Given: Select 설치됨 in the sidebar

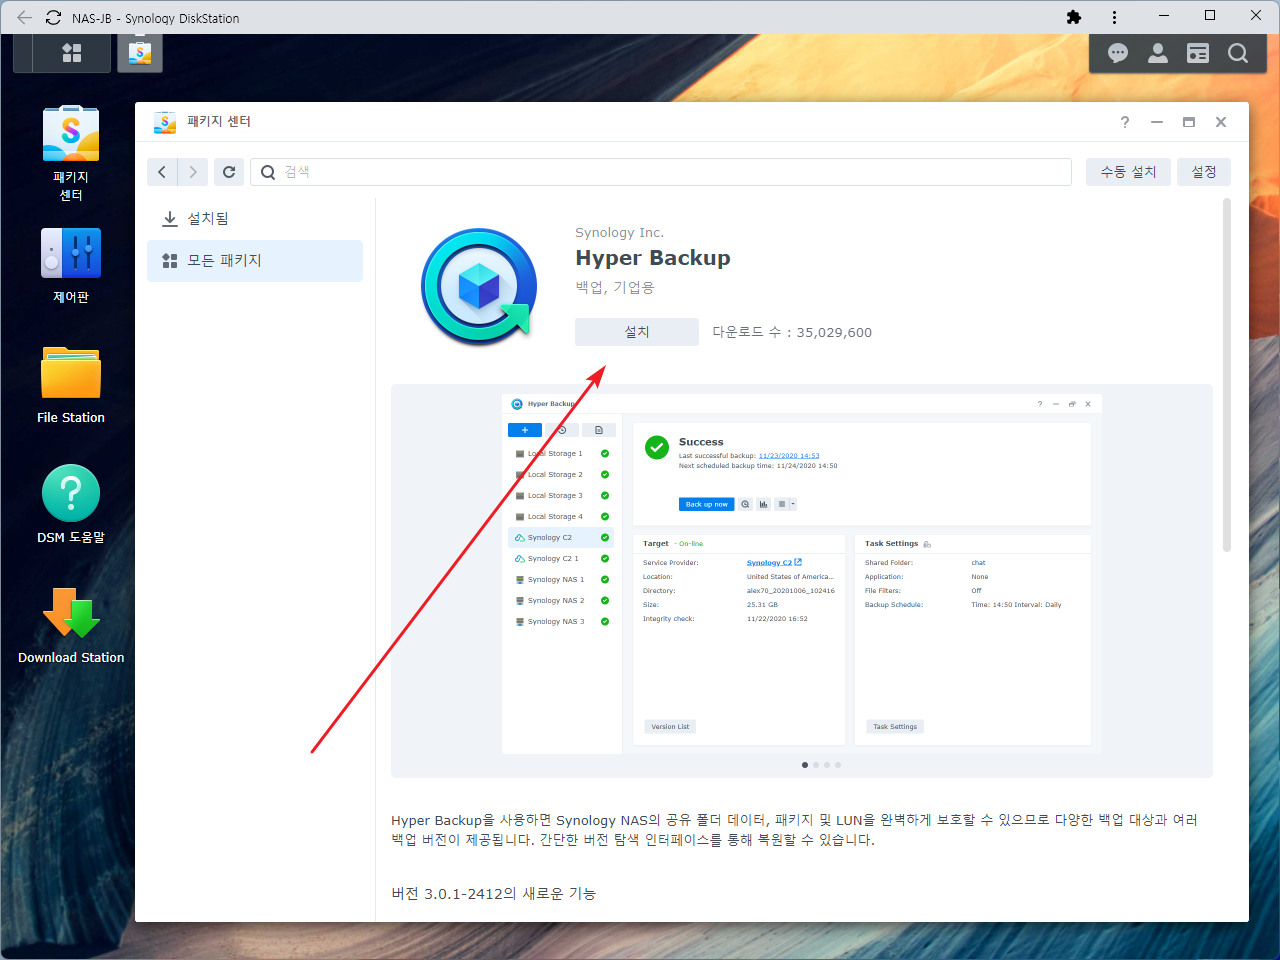Looking at the screenshot, I should click(255, 218).
